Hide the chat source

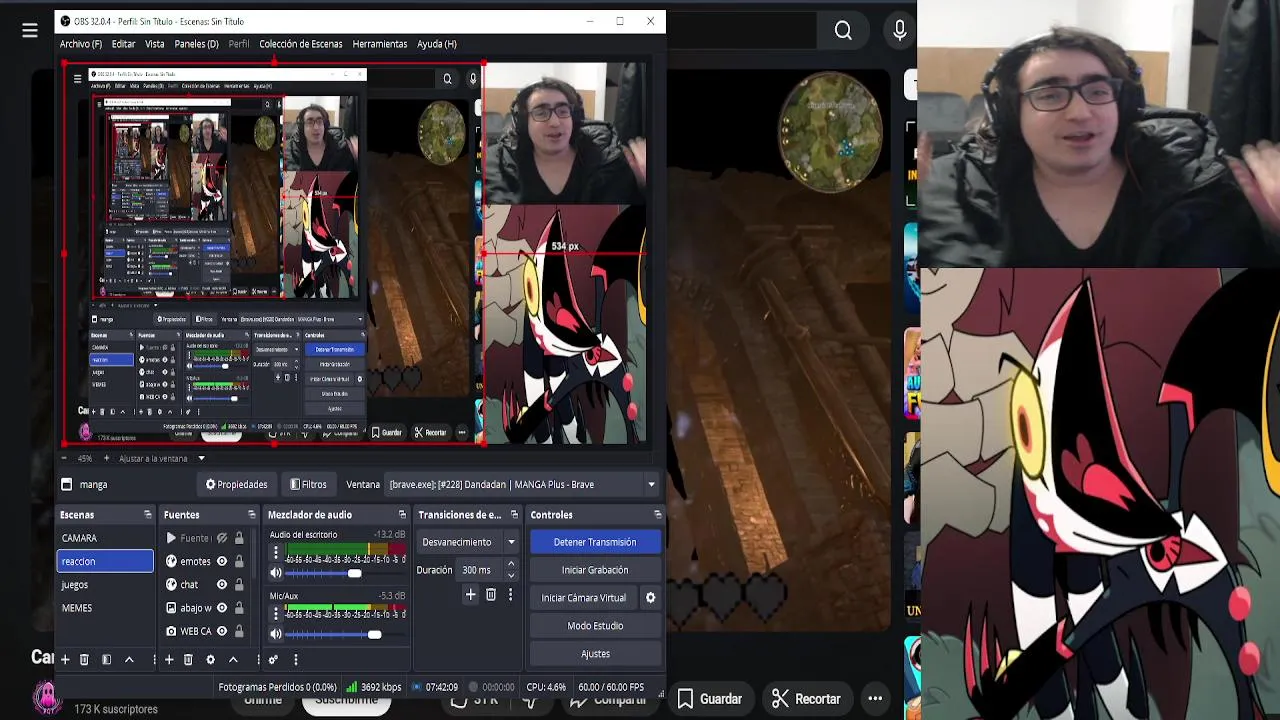tap(222, 584)
